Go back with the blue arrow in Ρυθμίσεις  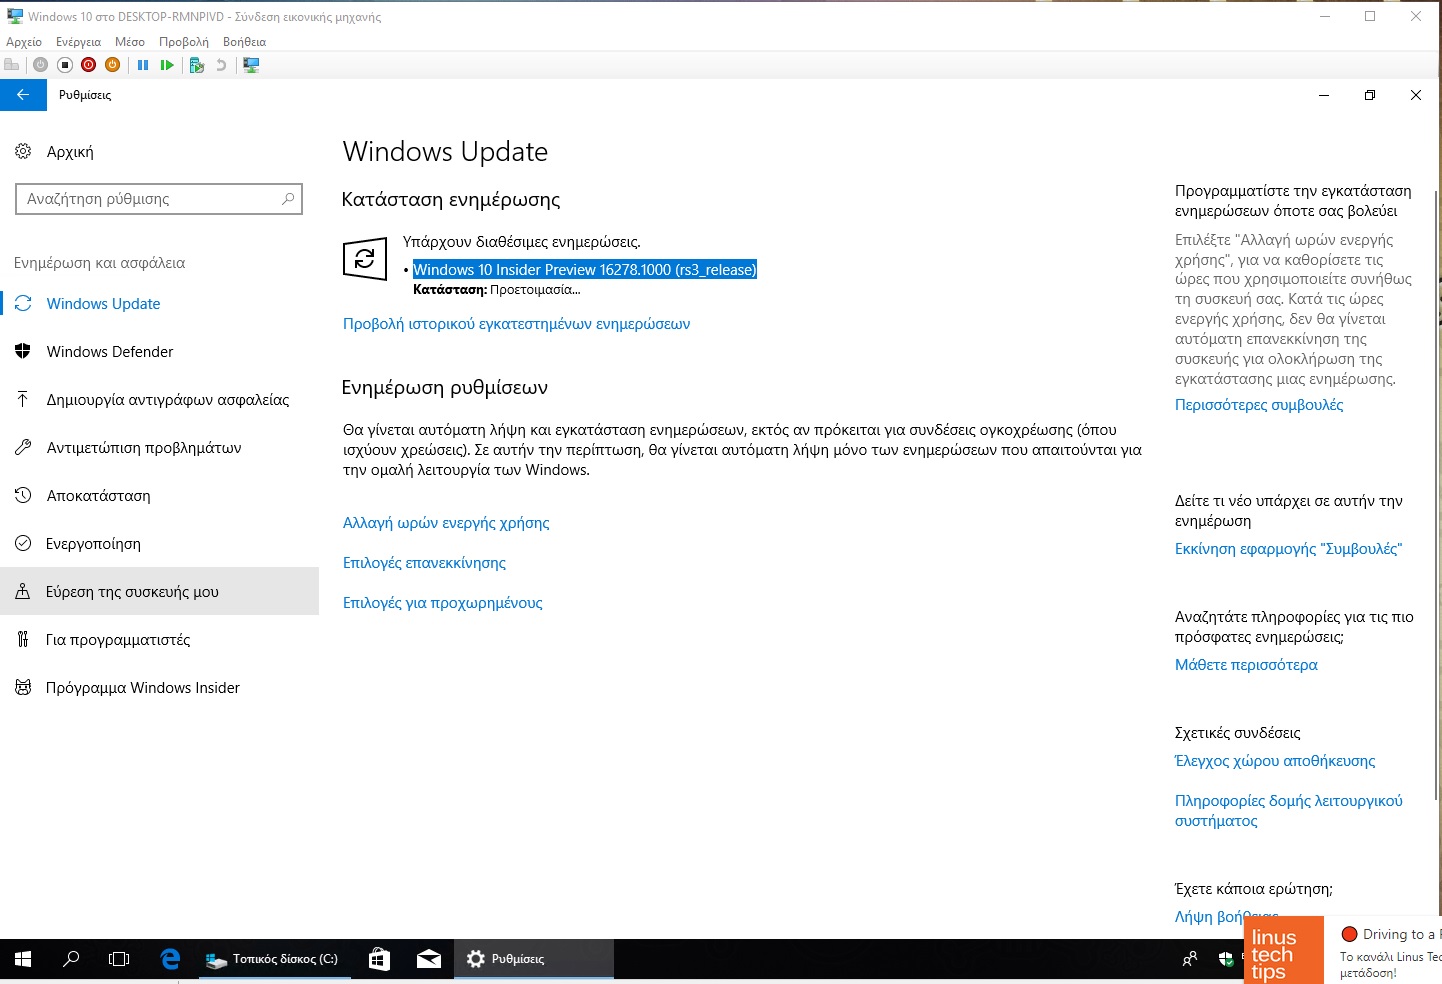(23, 95)
